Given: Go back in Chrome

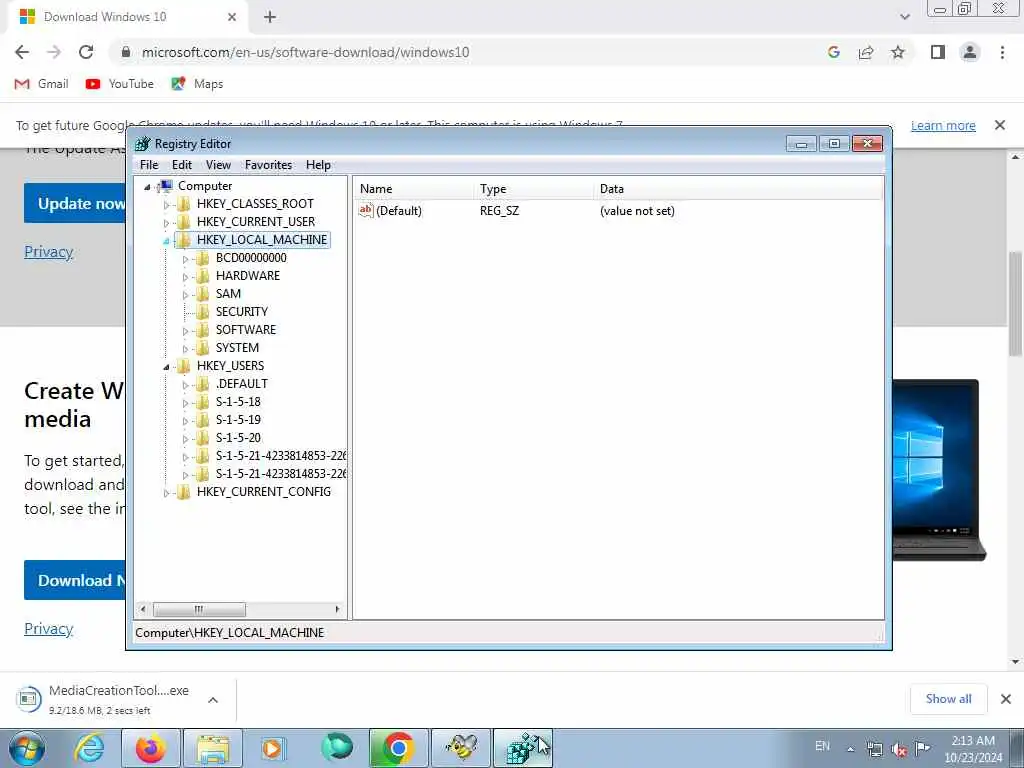Looking at the screenshot, I should (22, 52).
